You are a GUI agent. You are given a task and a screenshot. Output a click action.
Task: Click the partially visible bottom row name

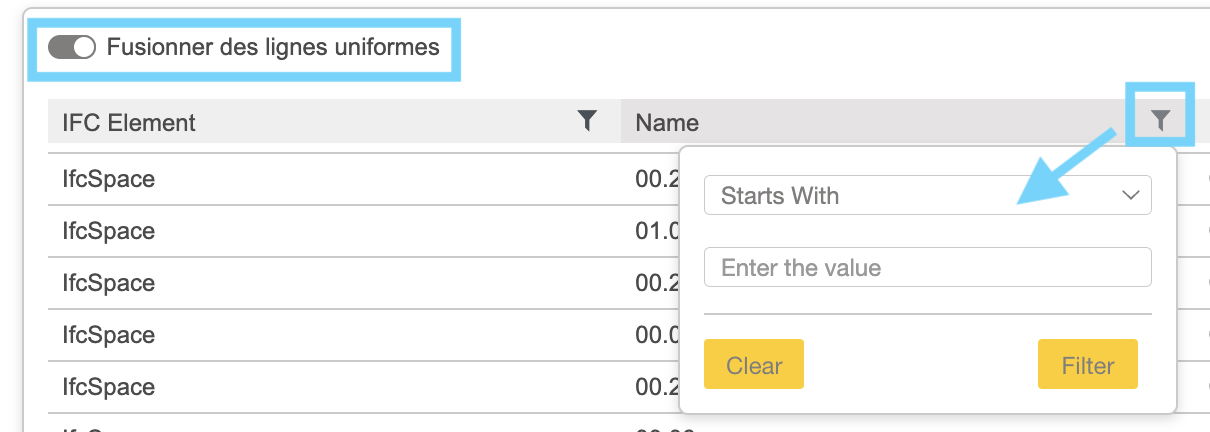pyautogui.click(x=665, y=428)
